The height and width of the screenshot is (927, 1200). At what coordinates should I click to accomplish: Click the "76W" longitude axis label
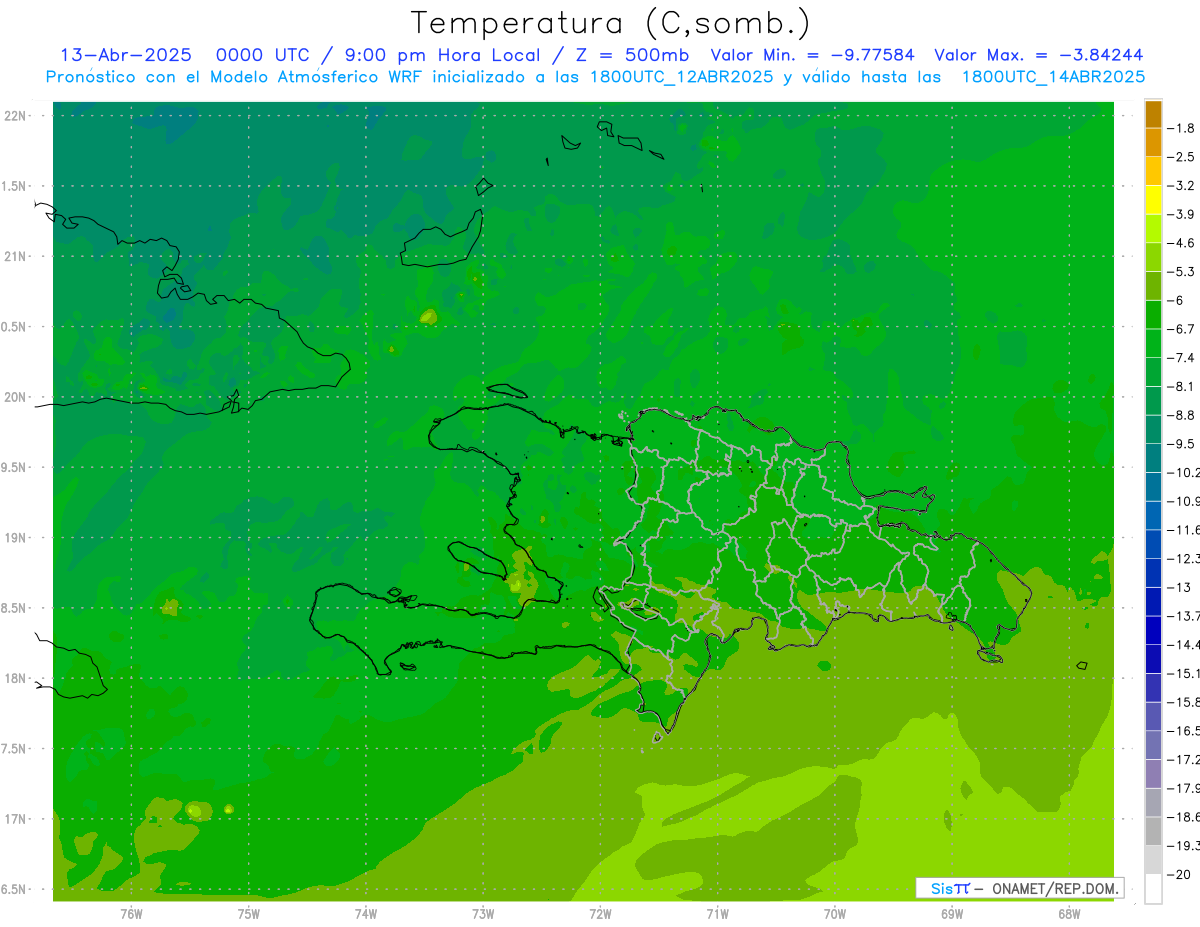click(131, 914)
